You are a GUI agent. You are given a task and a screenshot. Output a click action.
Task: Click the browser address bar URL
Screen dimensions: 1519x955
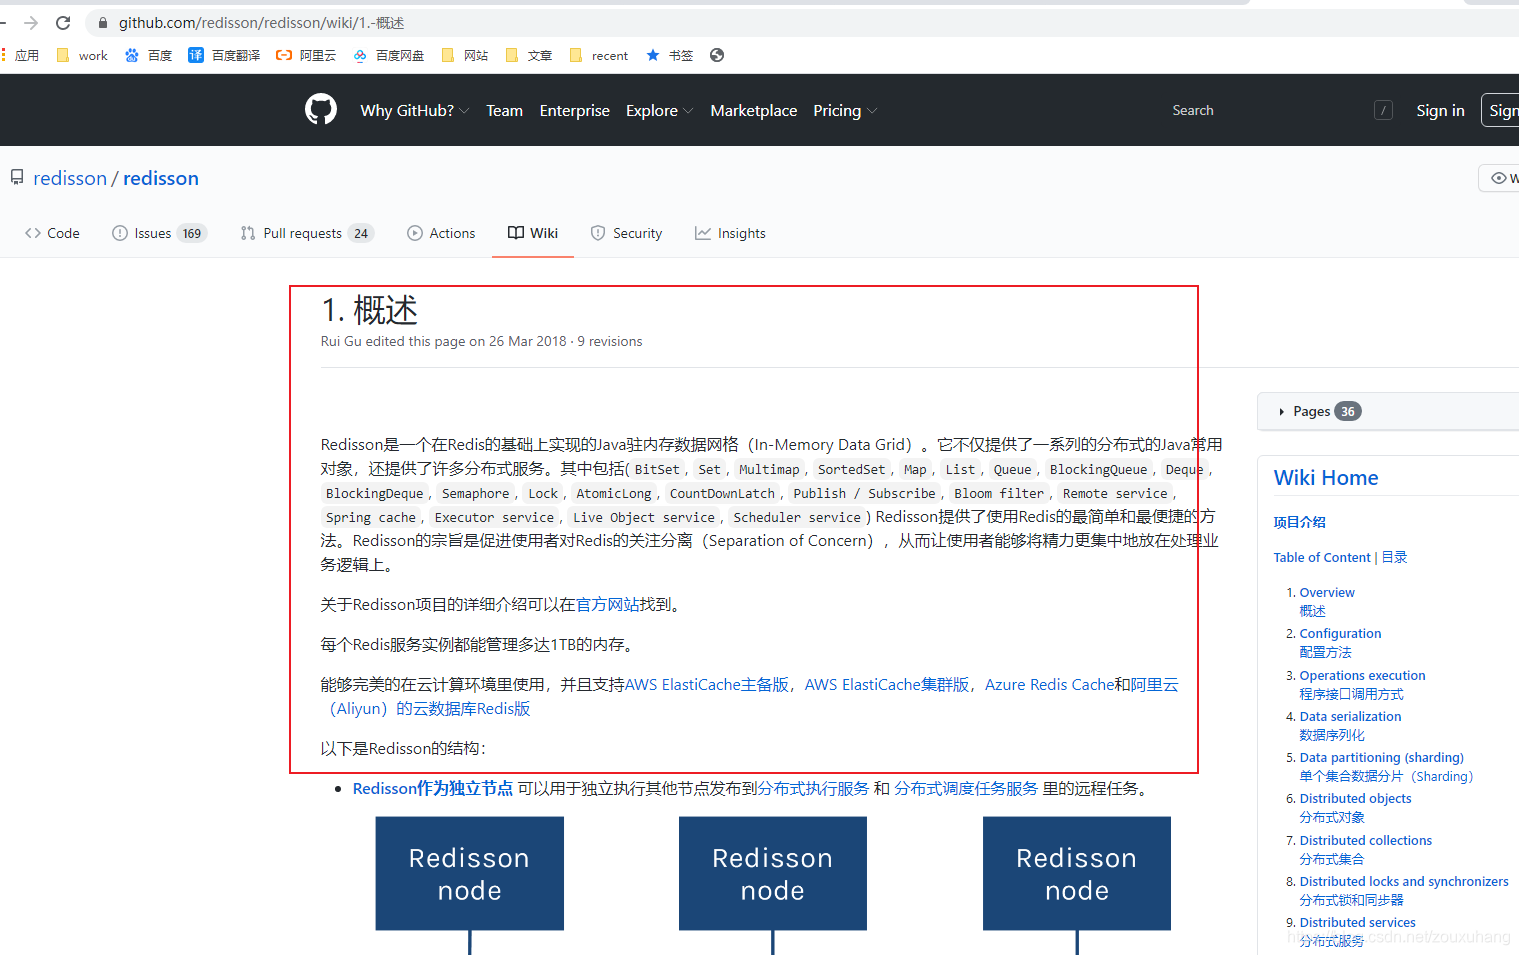coord(261,22)
